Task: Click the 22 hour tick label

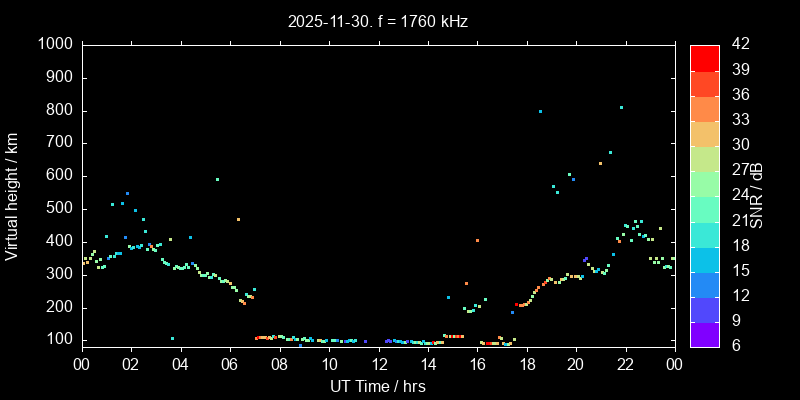Action: click(626, 365)
